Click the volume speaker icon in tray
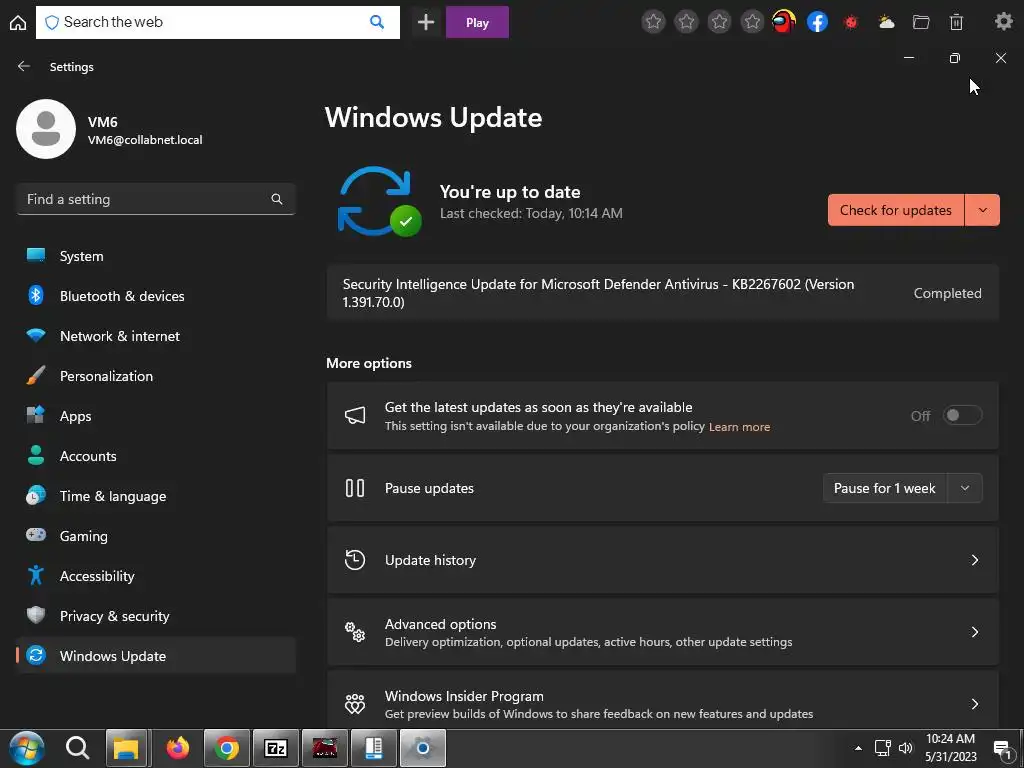 point(905,748)
